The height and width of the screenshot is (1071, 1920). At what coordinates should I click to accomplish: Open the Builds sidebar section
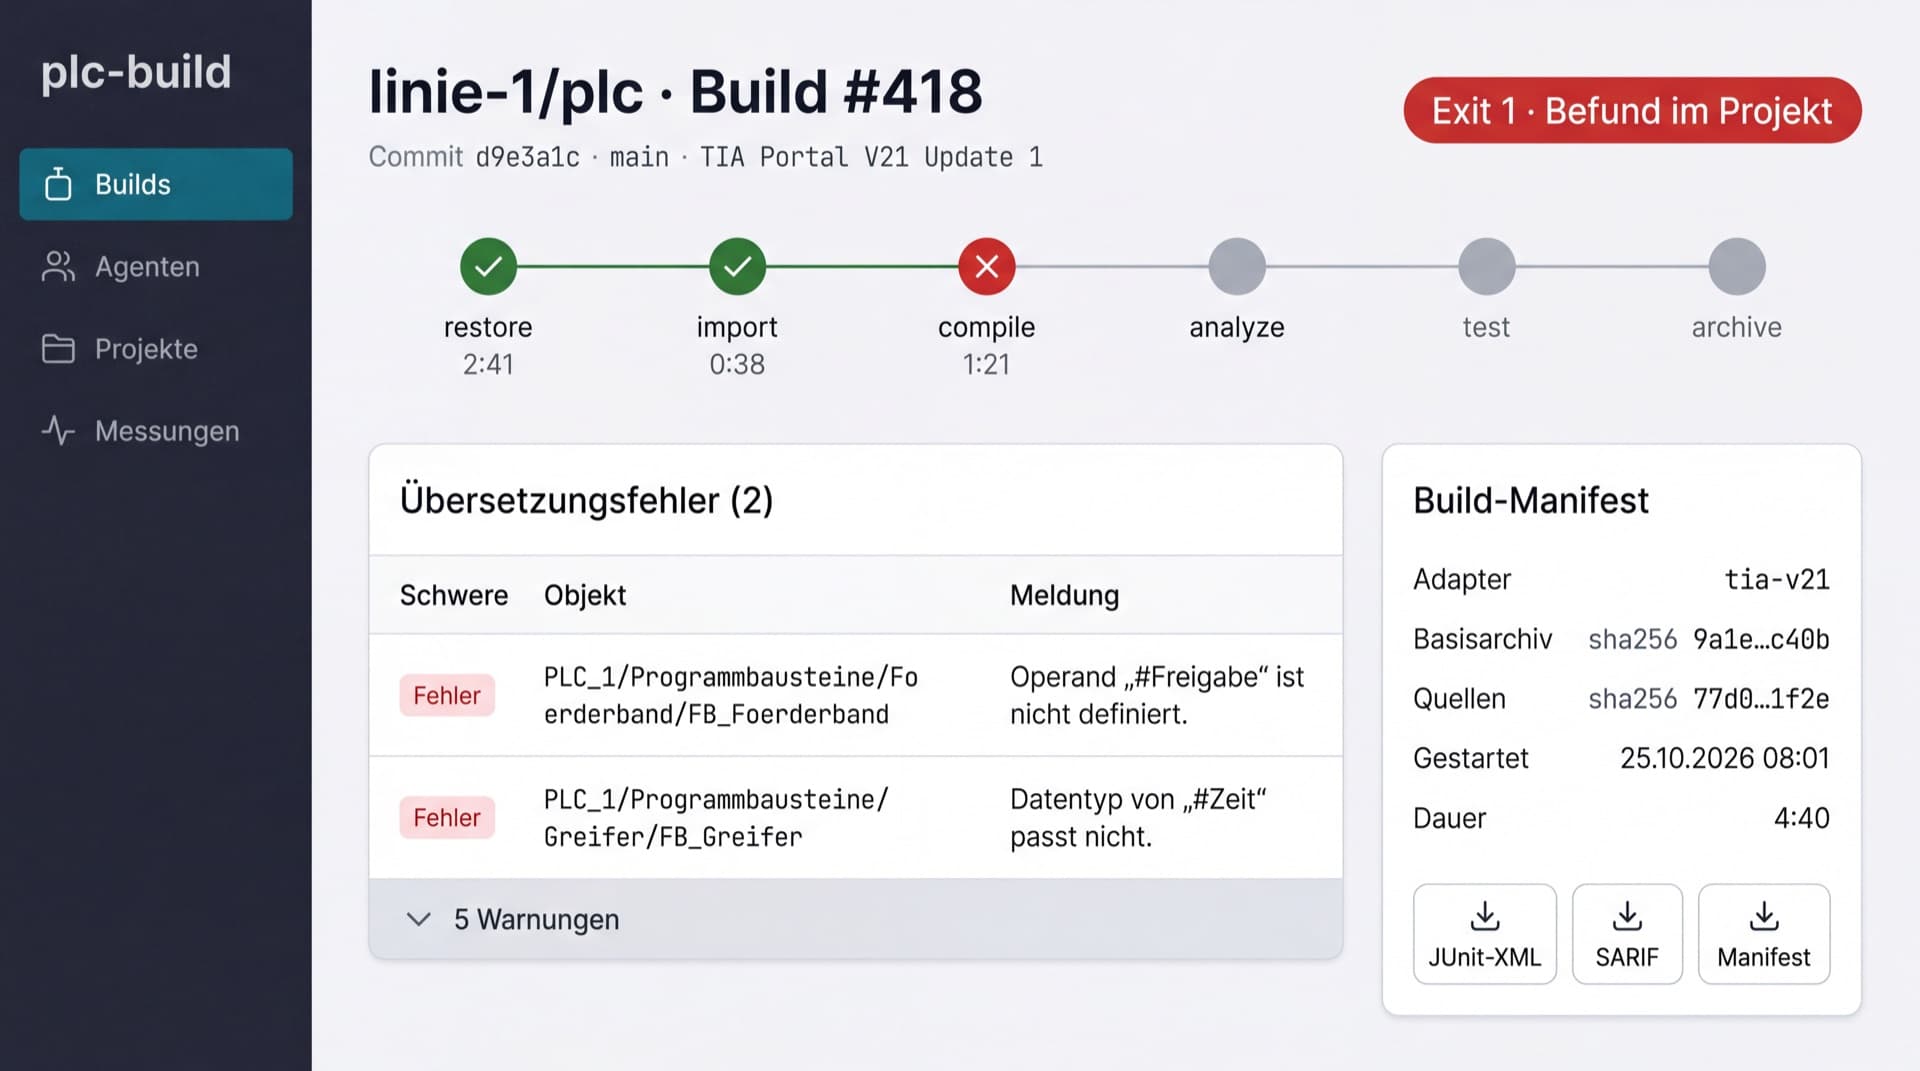click(x=156, y=184)
